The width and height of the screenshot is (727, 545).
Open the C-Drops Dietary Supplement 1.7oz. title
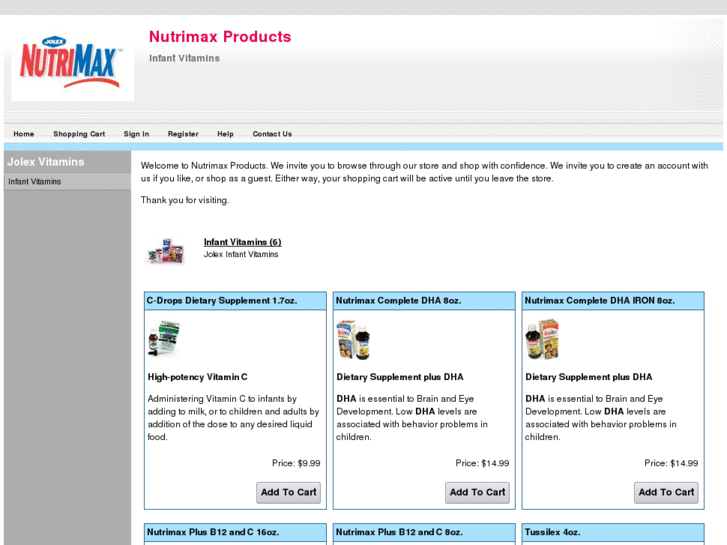222,301
